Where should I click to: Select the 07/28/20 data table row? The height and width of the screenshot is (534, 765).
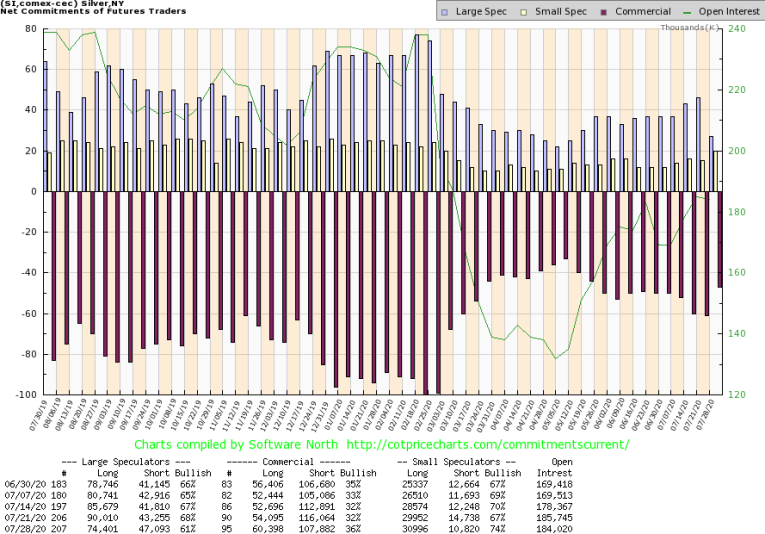point(382,527)
